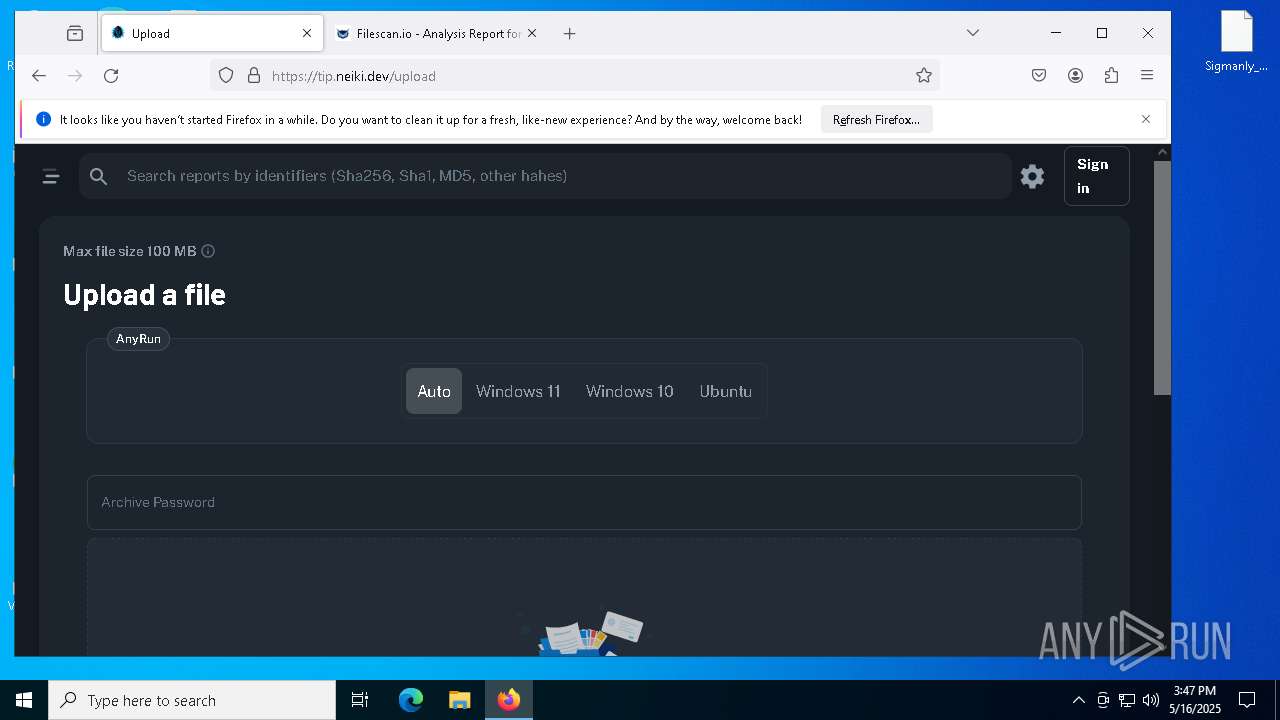Click the taskbar search box

tap(192, 700)
